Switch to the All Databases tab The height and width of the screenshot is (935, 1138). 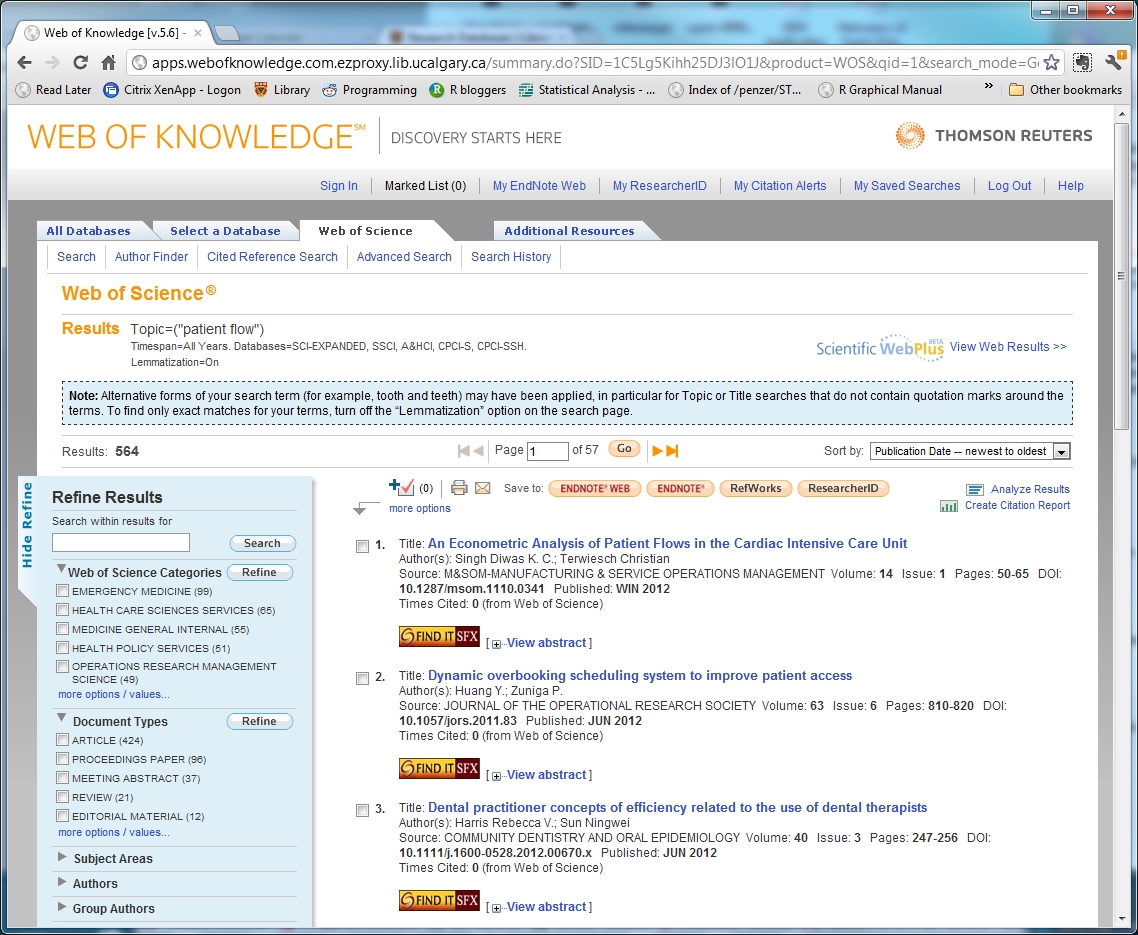click(x=88, y=231)
